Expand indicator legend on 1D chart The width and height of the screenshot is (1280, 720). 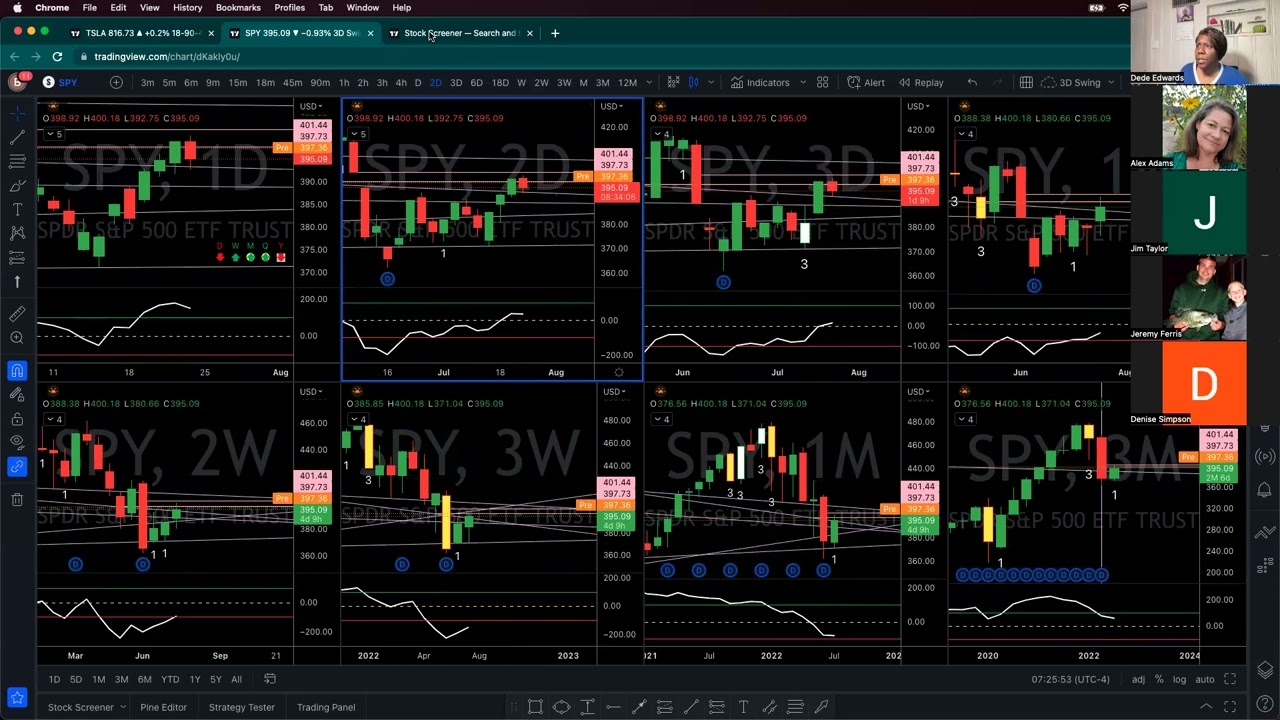click(x=54, y=134)
